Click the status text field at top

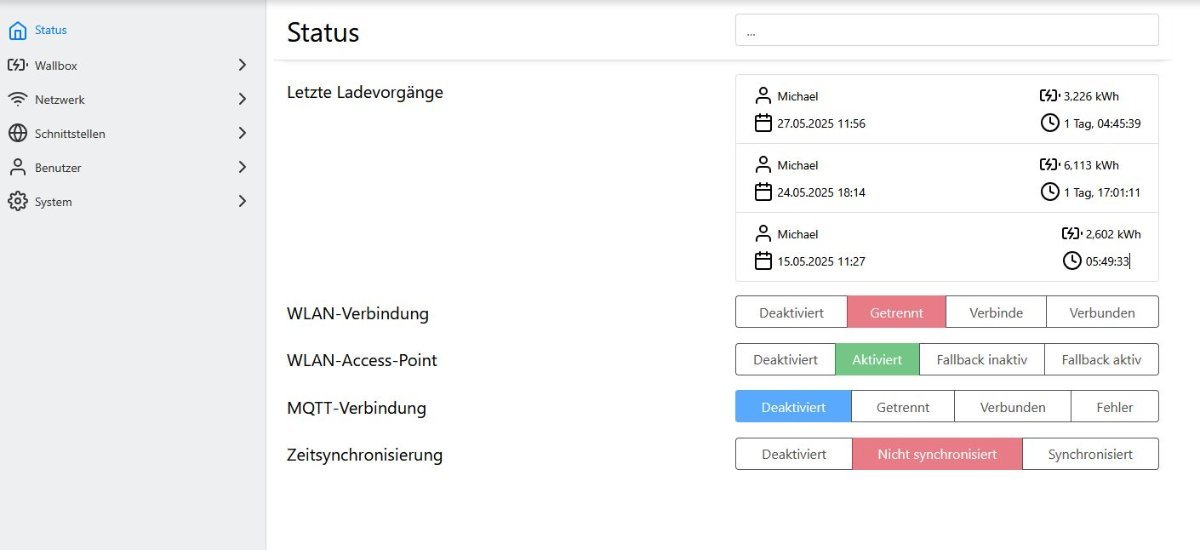pyautogui.click(x=946, y=30)
